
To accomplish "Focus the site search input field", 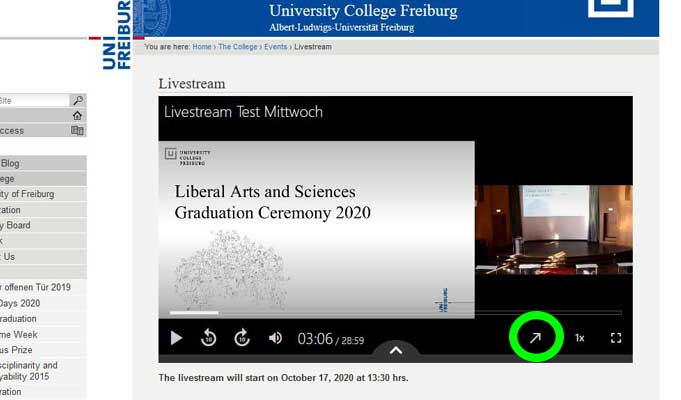I will 34,100.
